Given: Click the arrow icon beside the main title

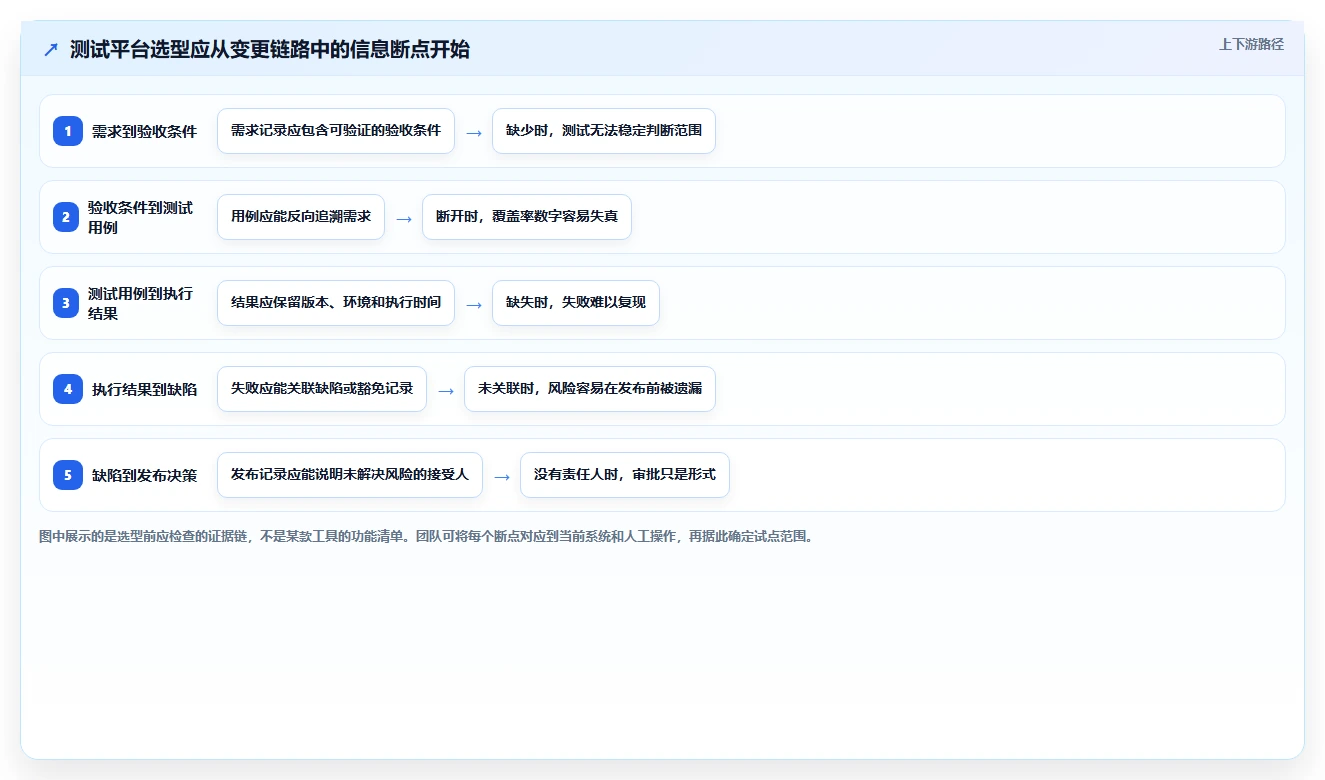Looking at the screenshot, I should pos(51,50).
